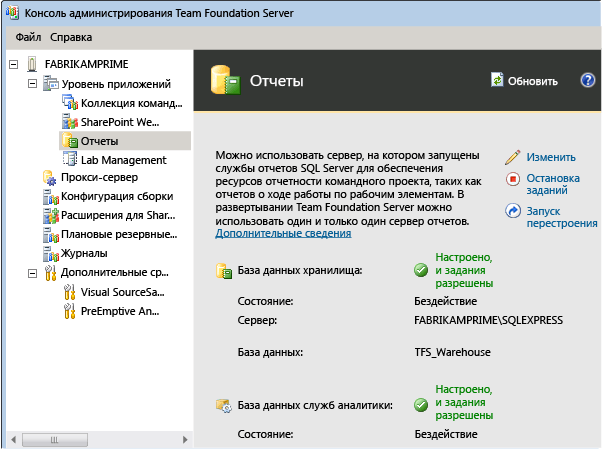Click the Visual SourceSa... tools icon
Viewport: 602px width, 449px height.
(69, 292)
